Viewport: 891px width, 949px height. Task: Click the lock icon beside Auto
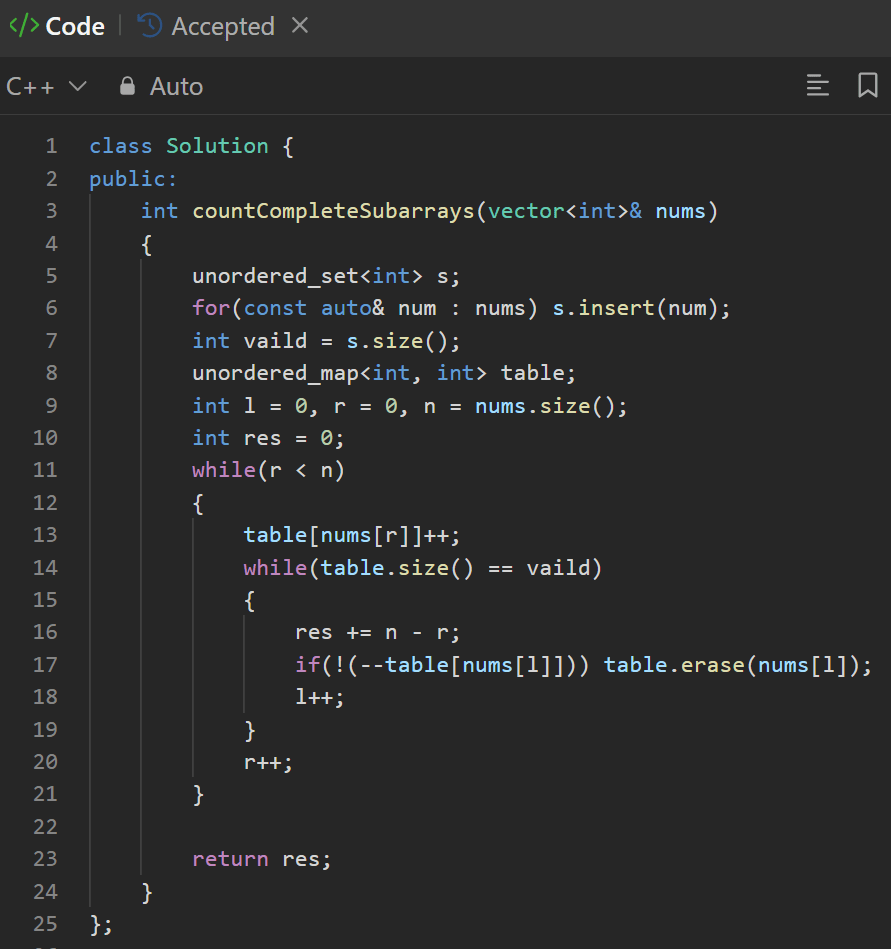[x=127, y=87]
